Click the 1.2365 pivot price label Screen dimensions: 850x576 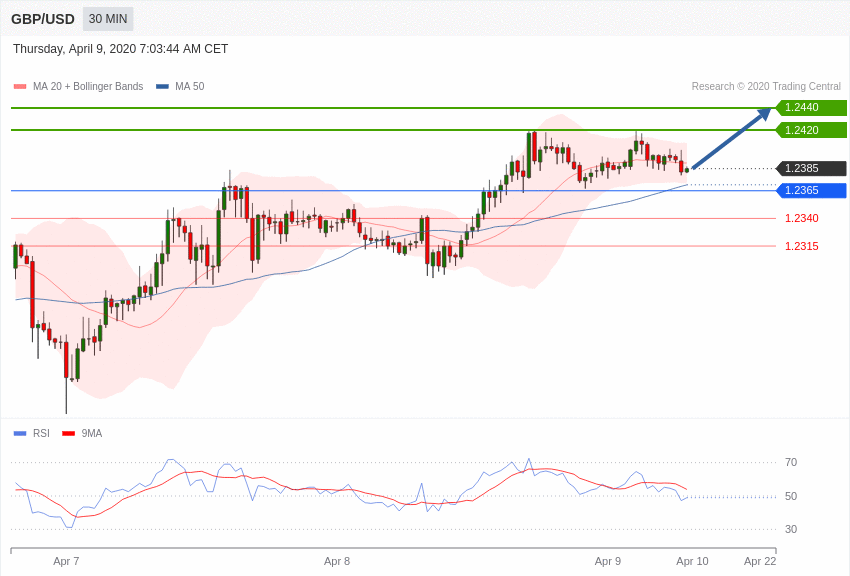coord(811,190)
